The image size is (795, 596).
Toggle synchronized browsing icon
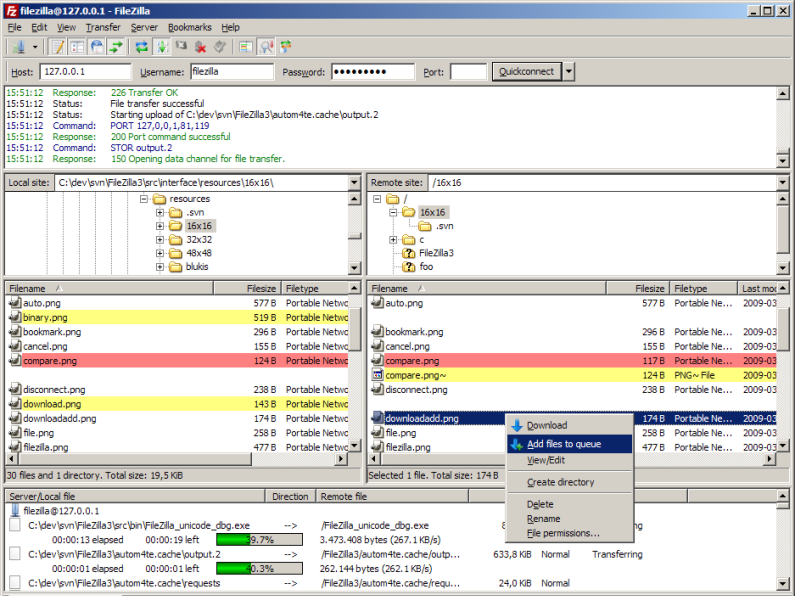(286, 47)
